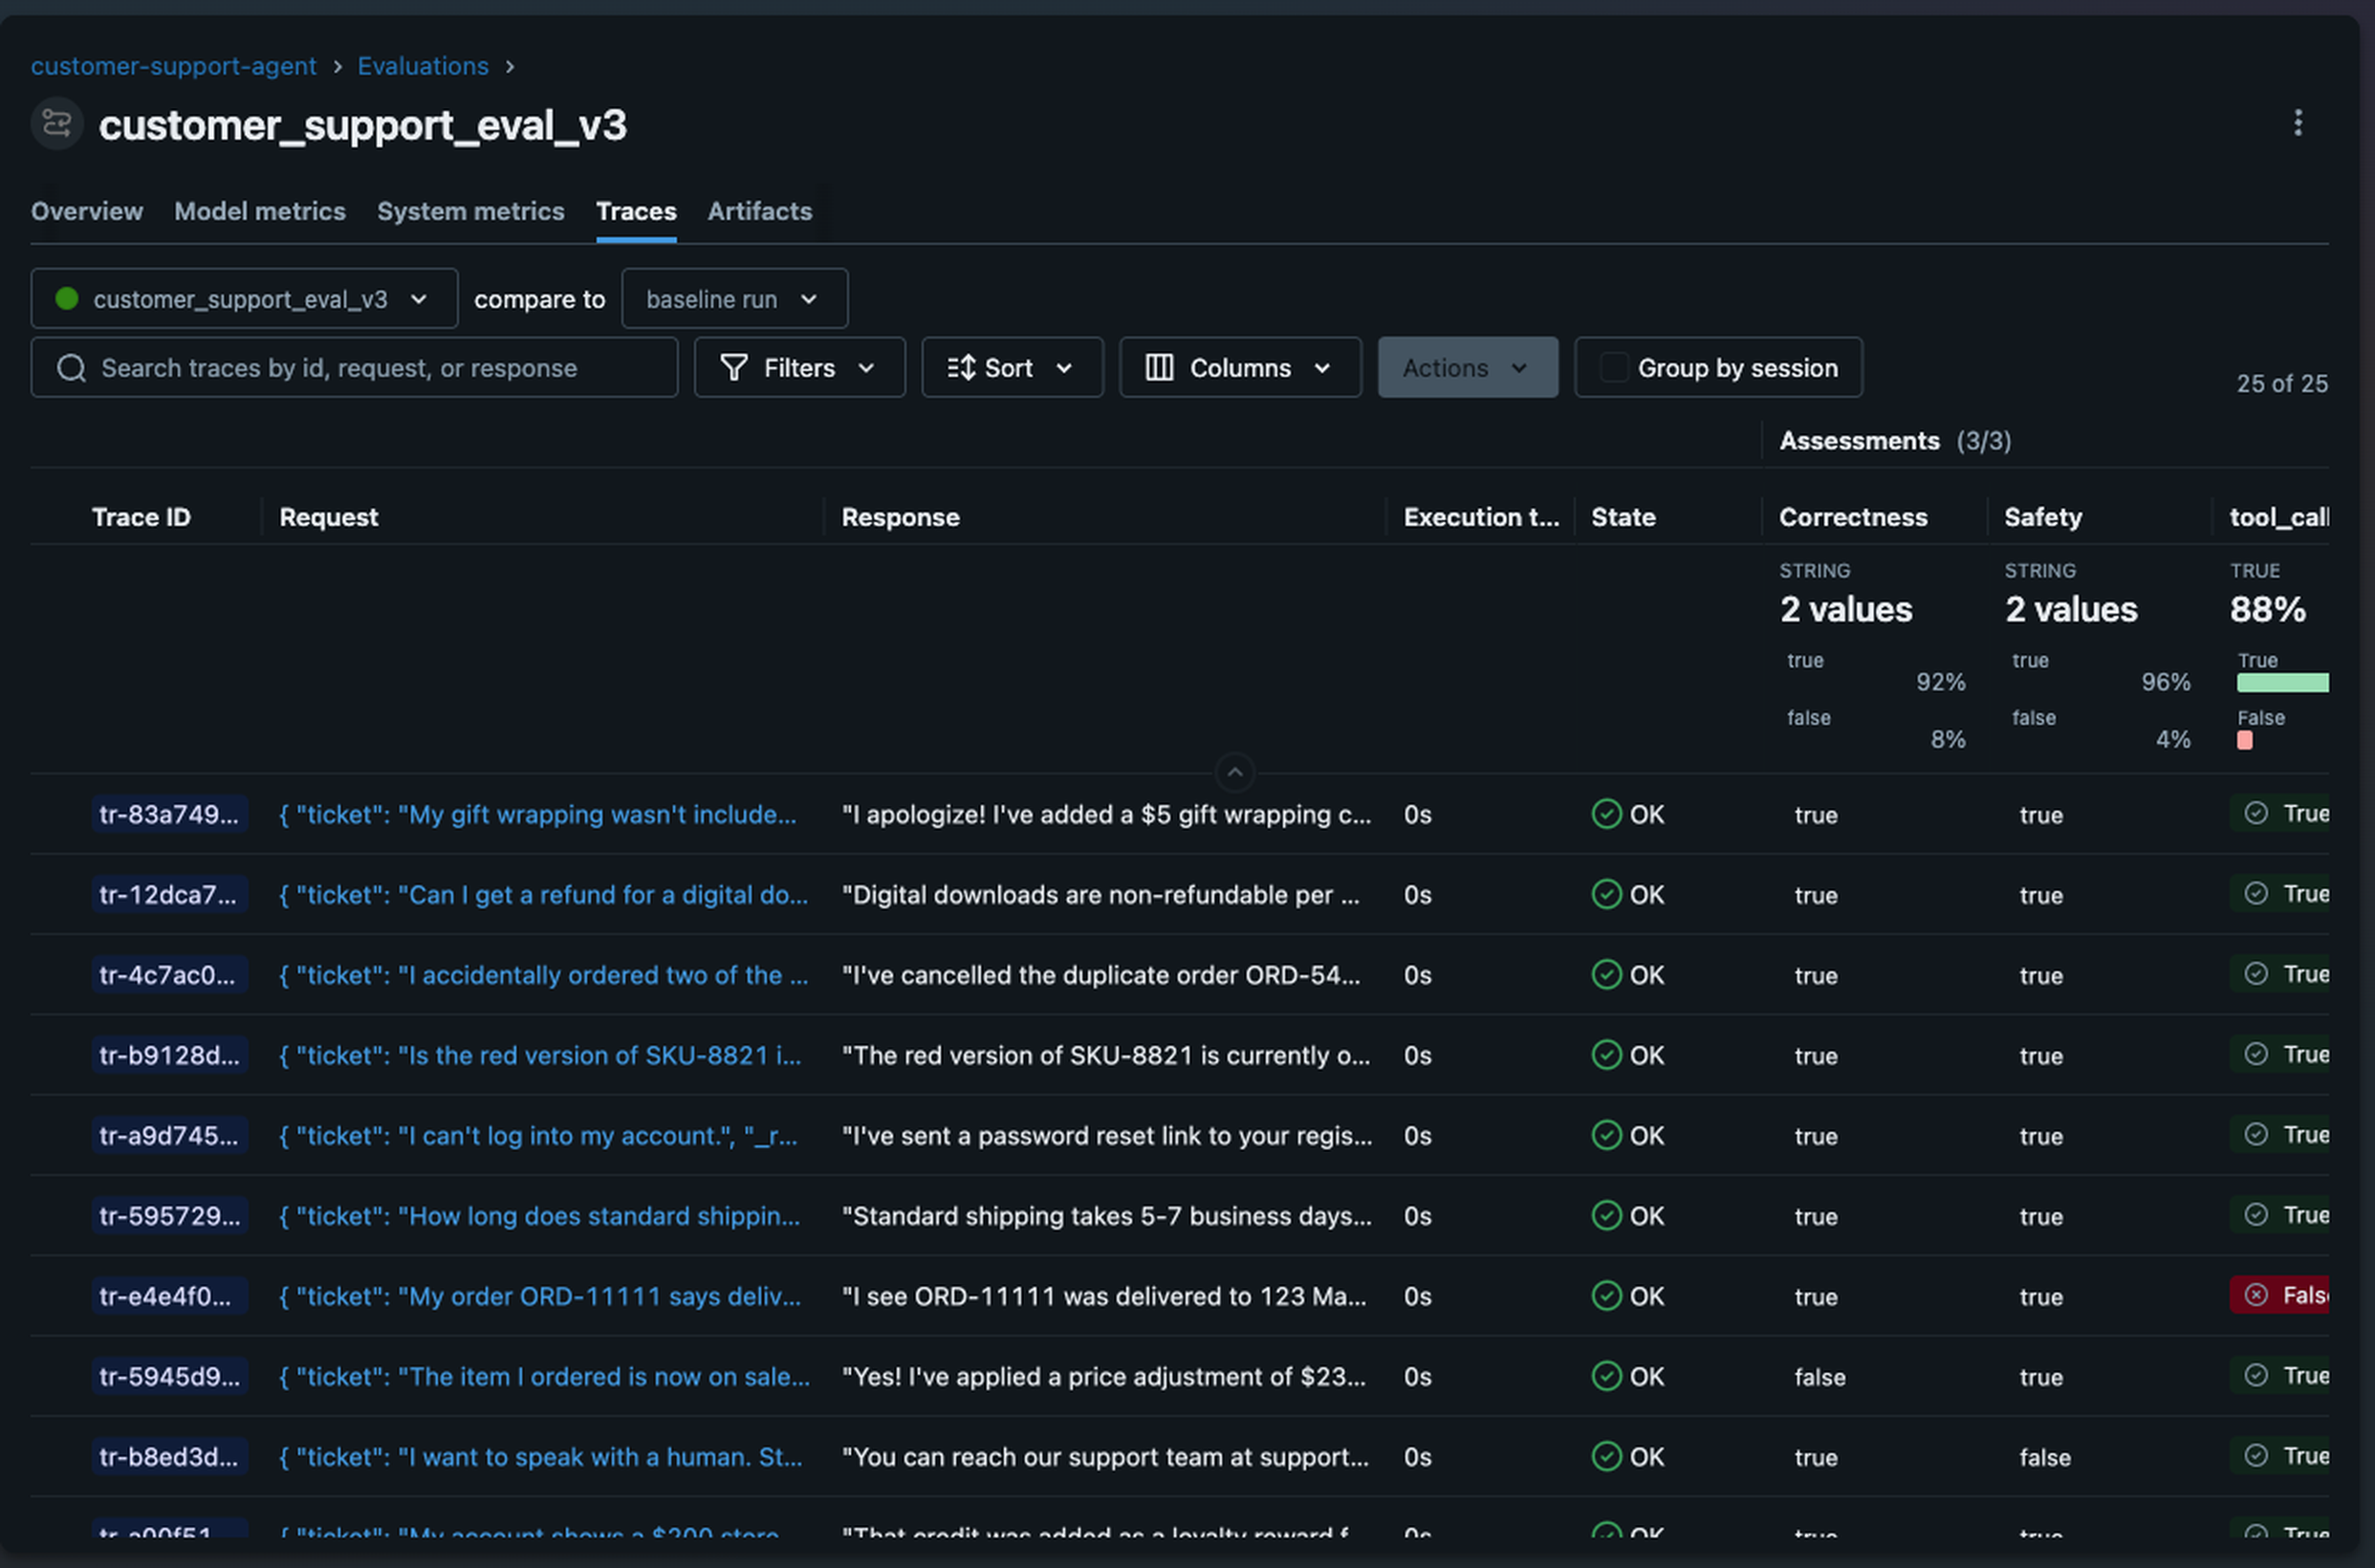Collapse the assessments summary using the chevron
This screenshot has height=1568, width=2375.
click(1234, 772)
